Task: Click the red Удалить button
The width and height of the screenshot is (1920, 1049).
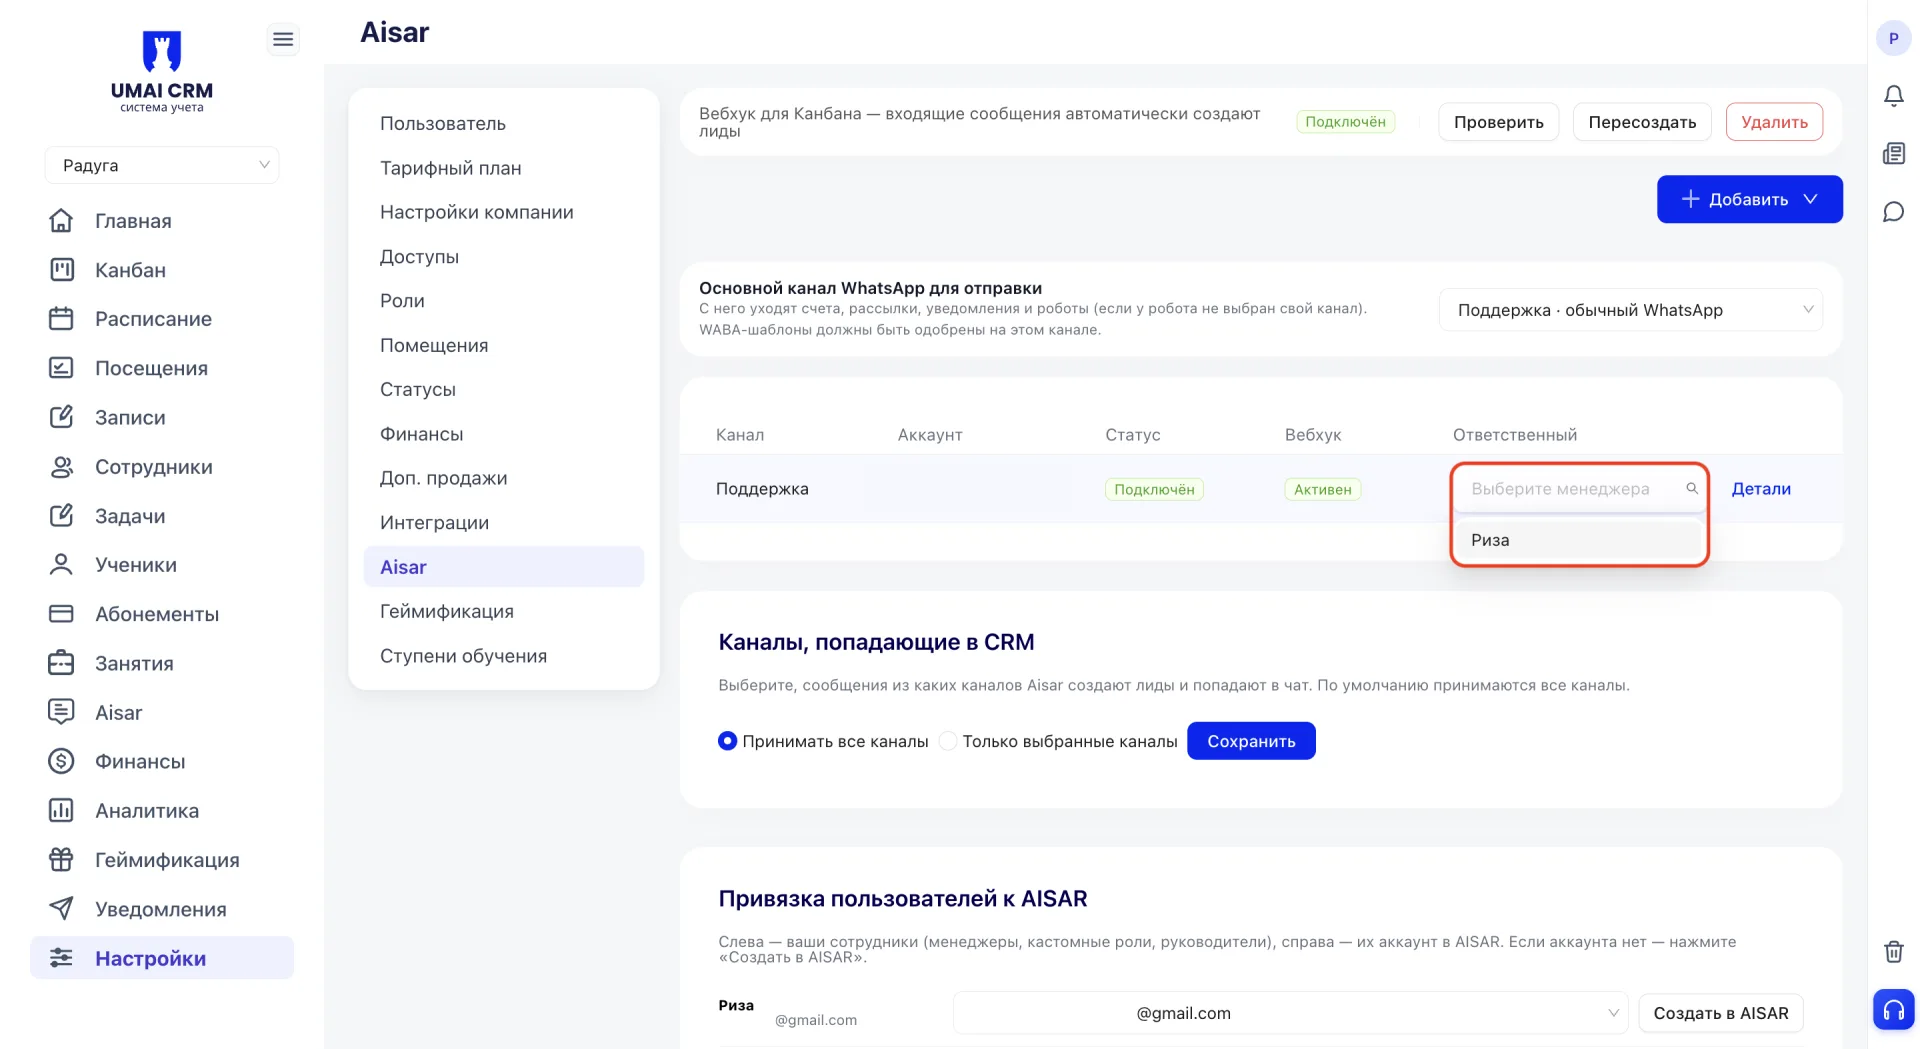Action: click(1774, 122)
